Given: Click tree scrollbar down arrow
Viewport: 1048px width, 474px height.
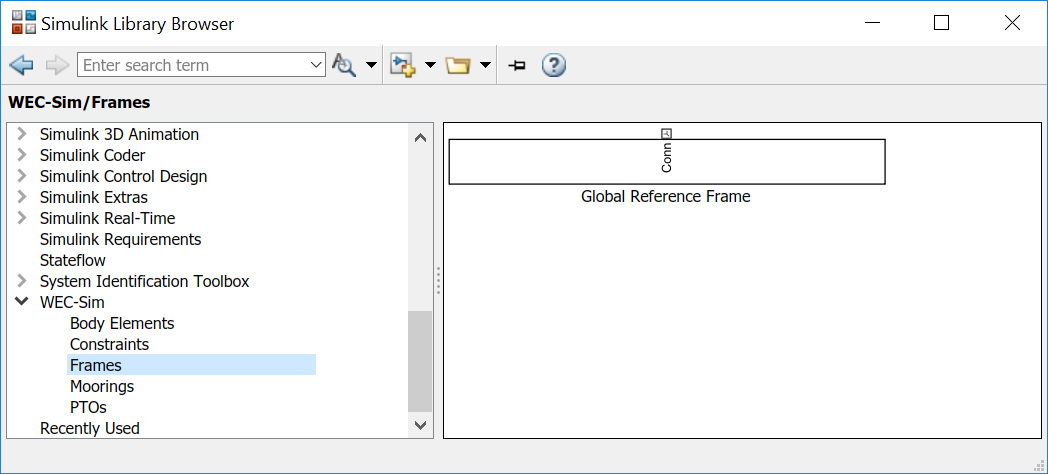Looking at the screenshot, I should tap(420, 425).
